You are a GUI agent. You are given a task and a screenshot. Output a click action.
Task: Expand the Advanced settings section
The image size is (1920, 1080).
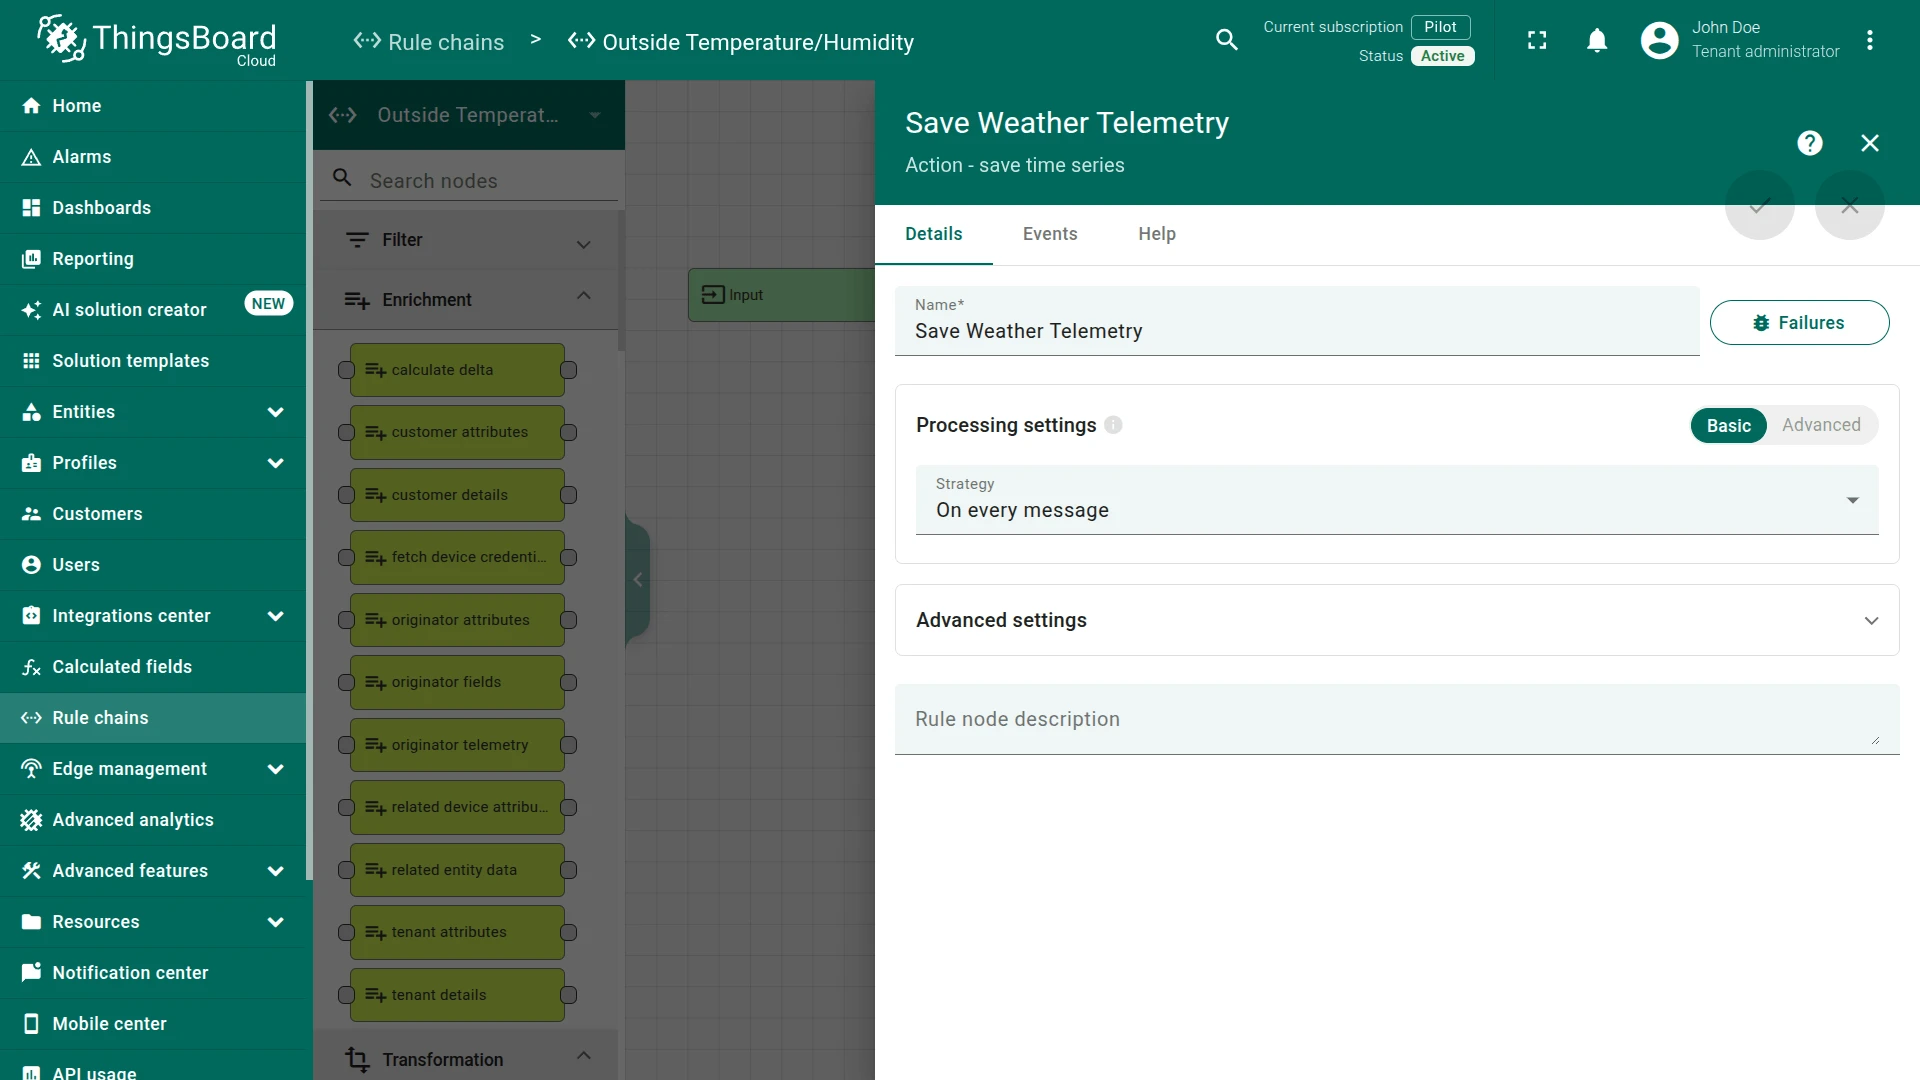pyautogui.click(x=1397, y=620)
